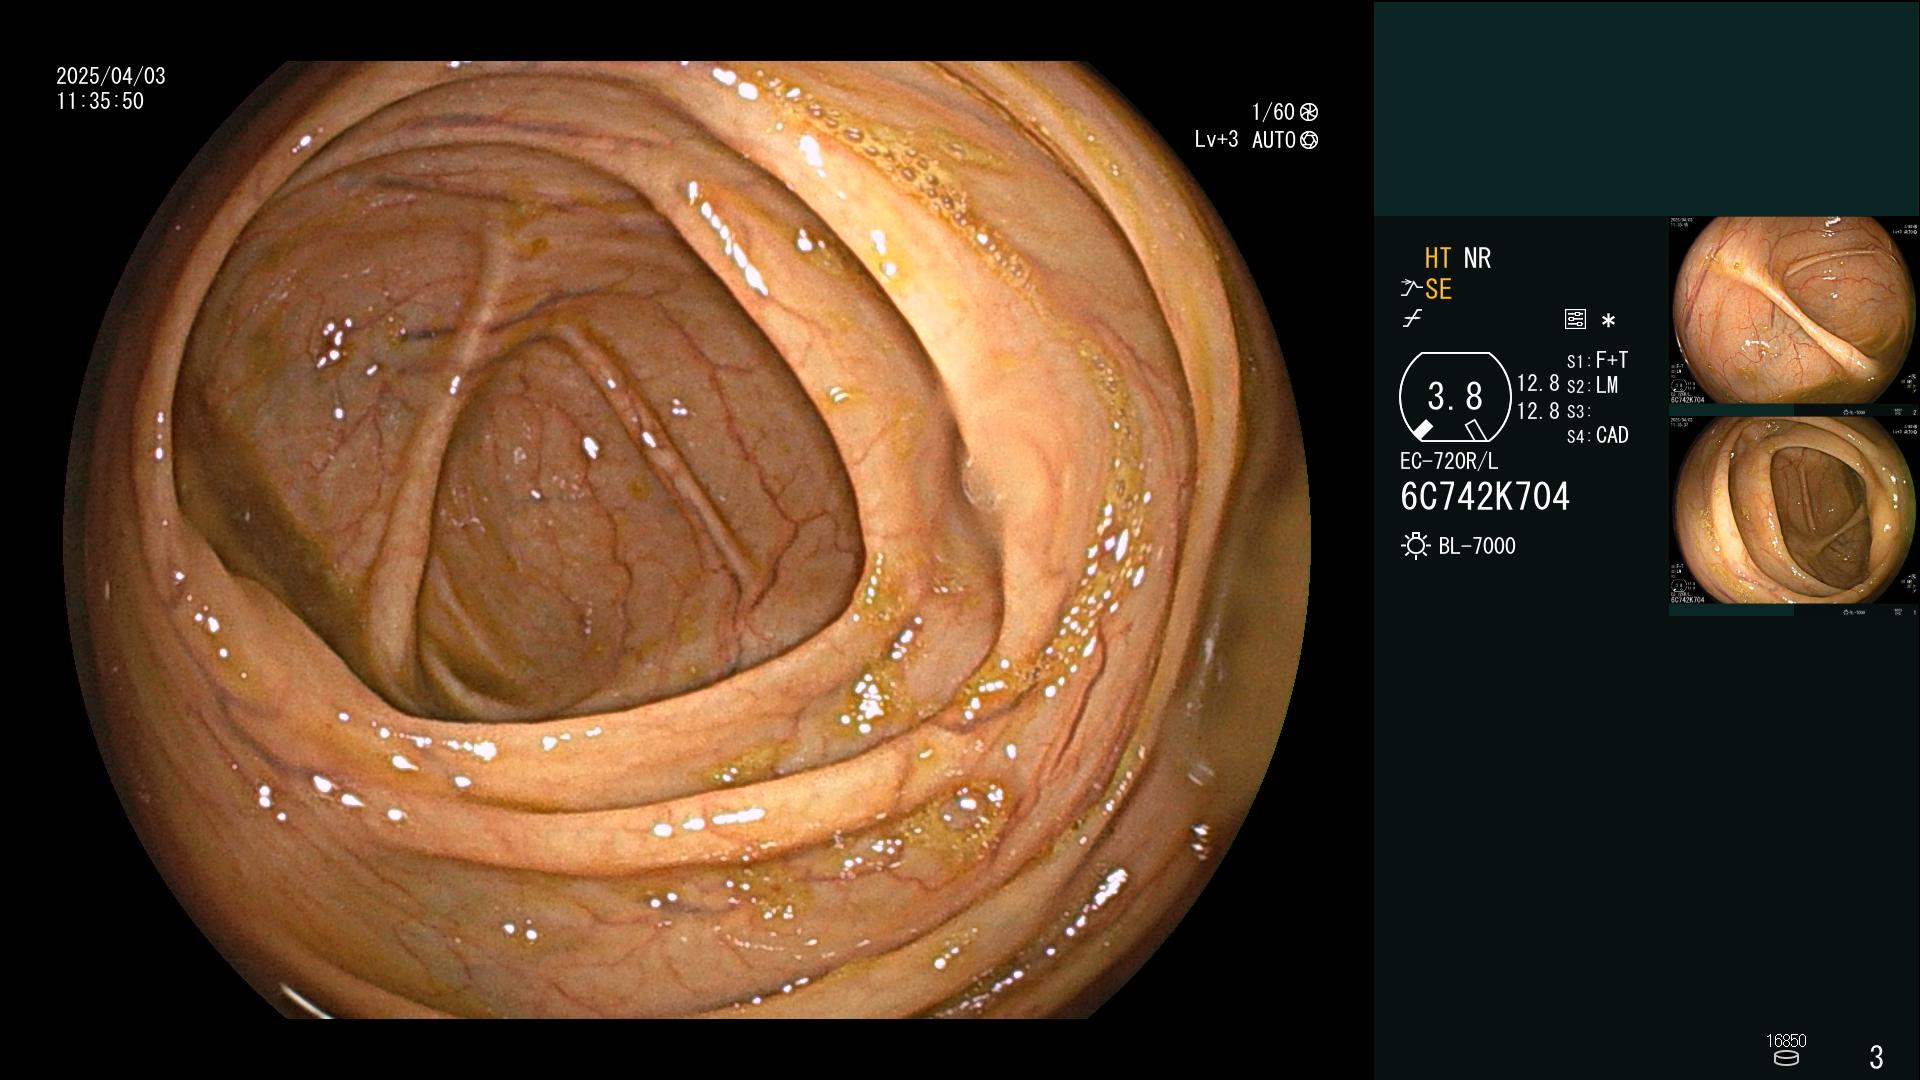Click the S2 switch assignment LM
The image size is (1920, 1080).
pyautogui.click(x=1593, y=386)
